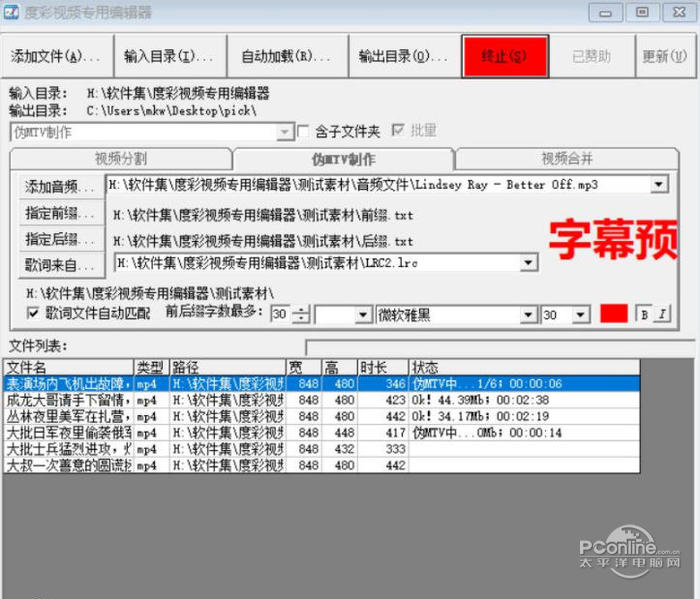Select row 表演场内飞机出故障

(x=321, y=383)
